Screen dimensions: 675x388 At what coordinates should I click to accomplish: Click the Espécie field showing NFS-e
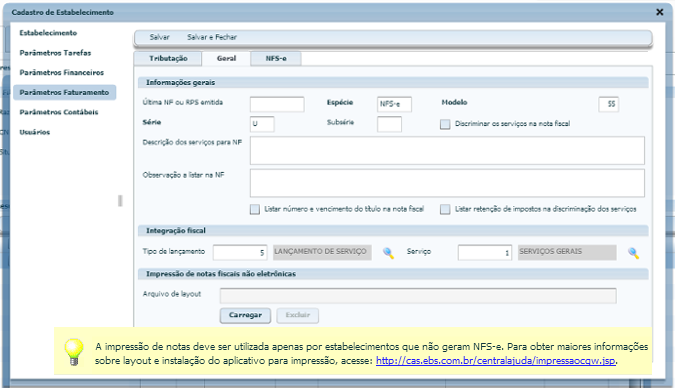click(x=394, y=104)
